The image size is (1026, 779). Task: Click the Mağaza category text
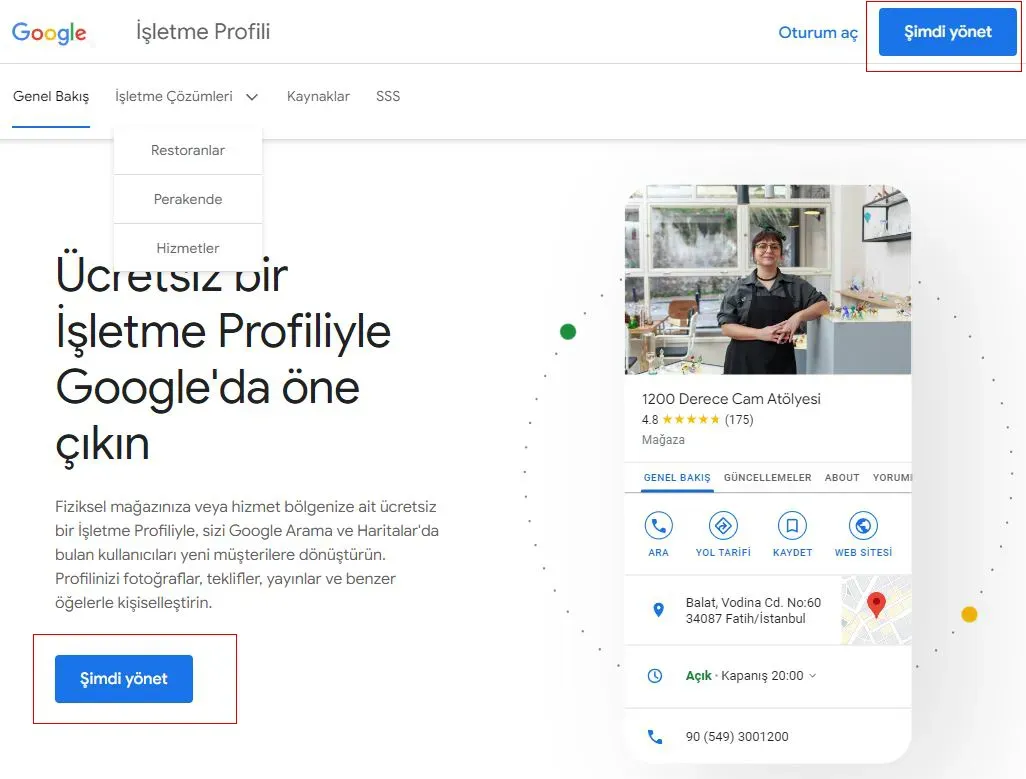663,440
